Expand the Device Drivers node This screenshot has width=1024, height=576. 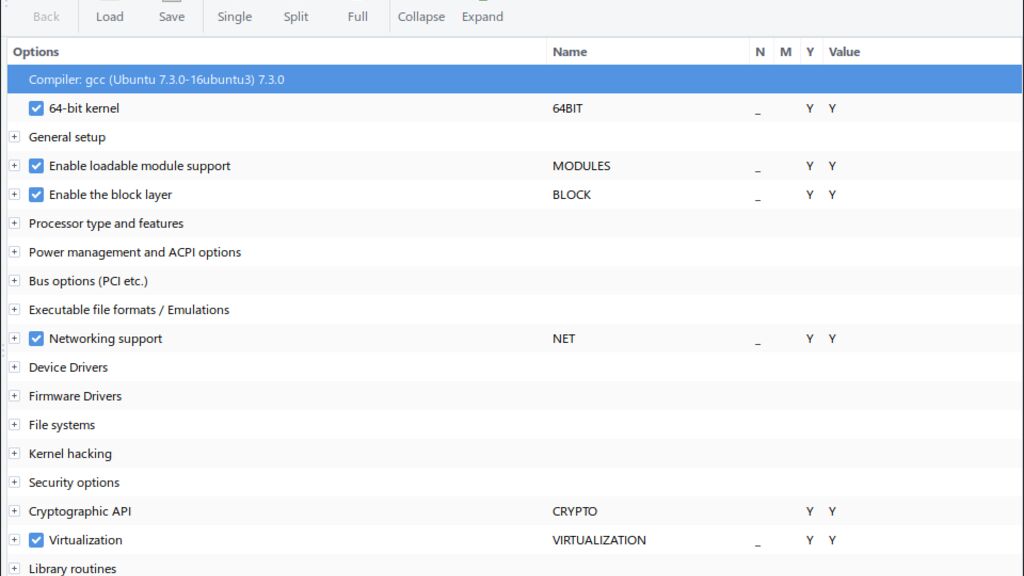(14, 367)
